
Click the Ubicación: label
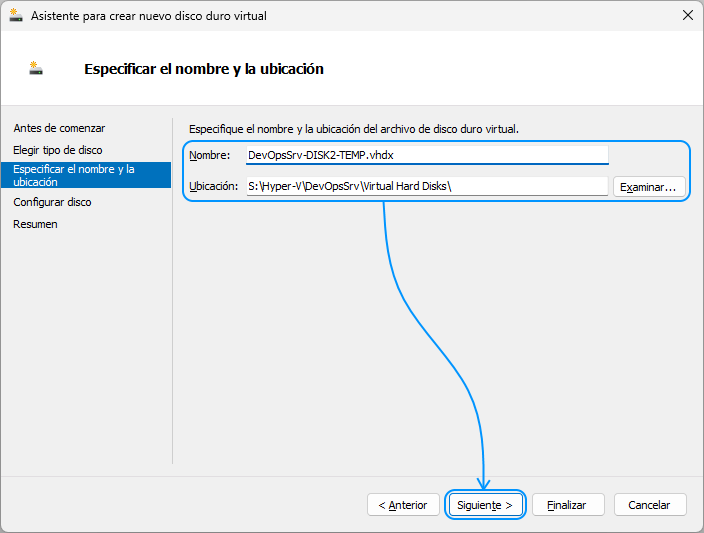coord(213,186)
